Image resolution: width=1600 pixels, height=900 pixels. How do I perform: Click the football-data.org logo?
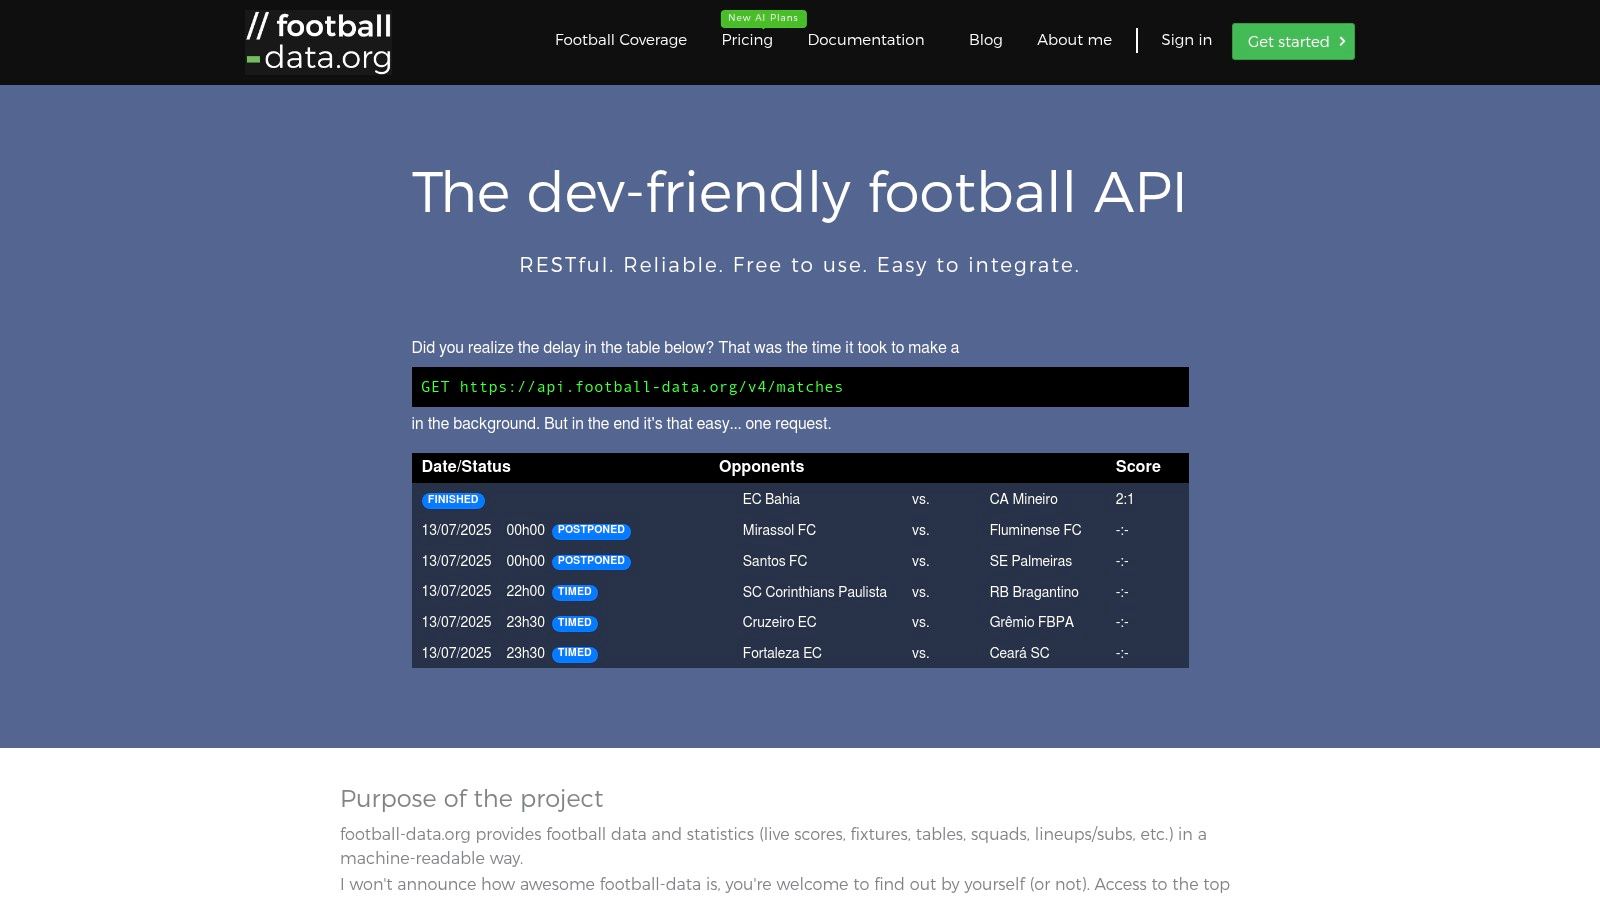318,42
